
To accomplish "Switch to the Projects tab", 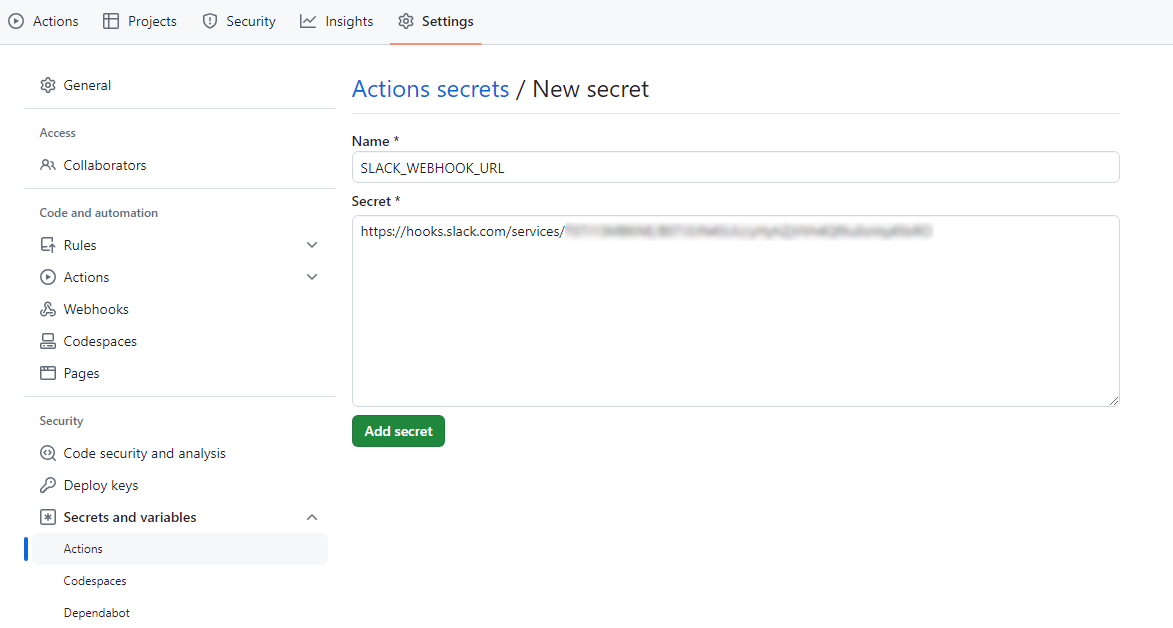I will coord(140,21).
